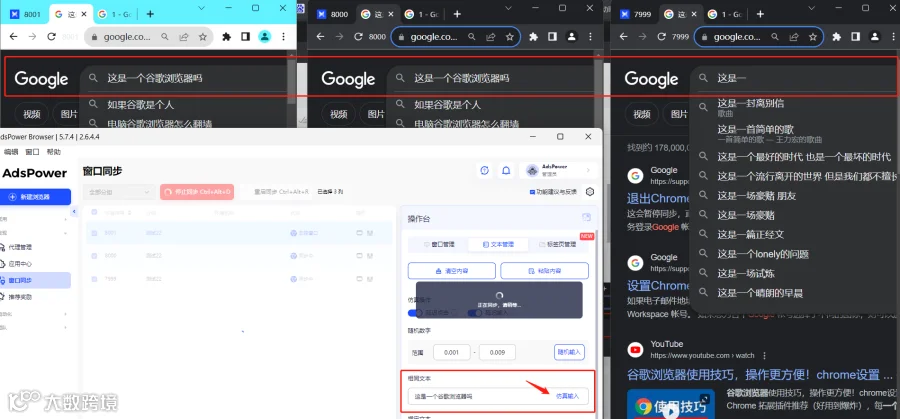Screen dimensions: 900x419
Task: Collapse the AdsPower sidebar arrow
Action: (x=73, y=212)
